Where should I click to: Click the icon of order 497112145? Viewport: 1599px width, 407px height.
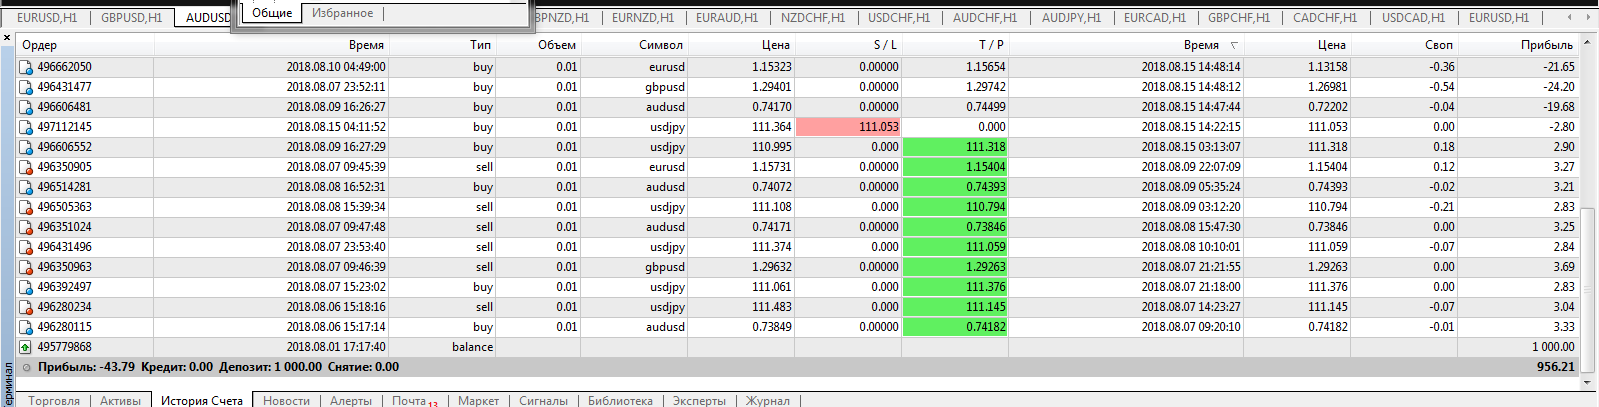click(x=26, y=127)
